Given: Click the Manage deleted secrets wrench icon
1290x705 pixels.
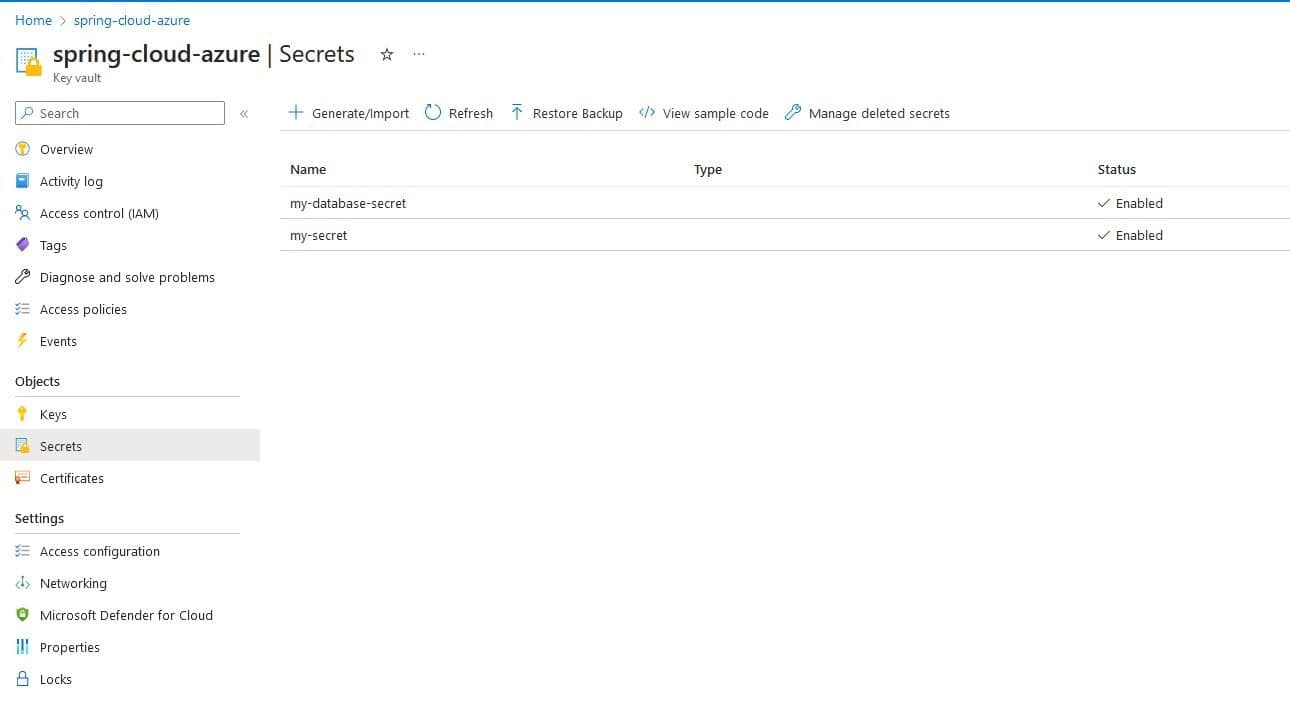Looking at the screenshot, I should [x=793, y=113].
